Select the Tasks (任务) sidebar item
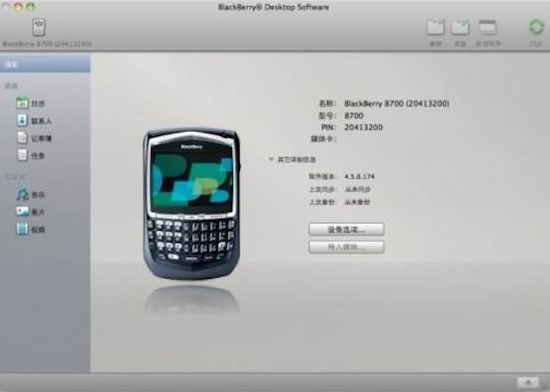 coord(31,155)
